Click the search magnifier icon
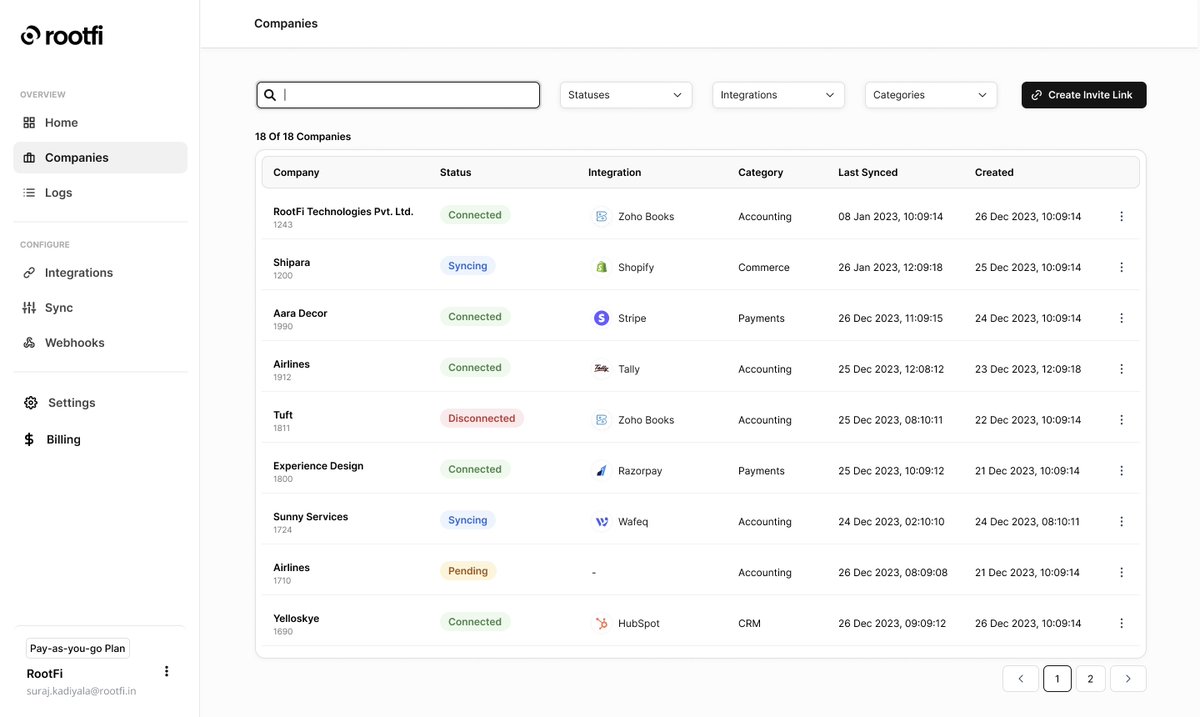 [x=269, y=95]
